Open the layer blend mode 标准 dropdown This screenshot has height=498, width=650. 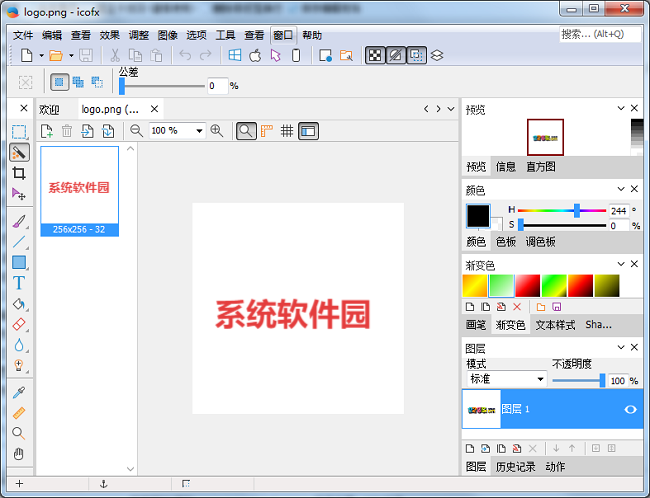(541, 380)
